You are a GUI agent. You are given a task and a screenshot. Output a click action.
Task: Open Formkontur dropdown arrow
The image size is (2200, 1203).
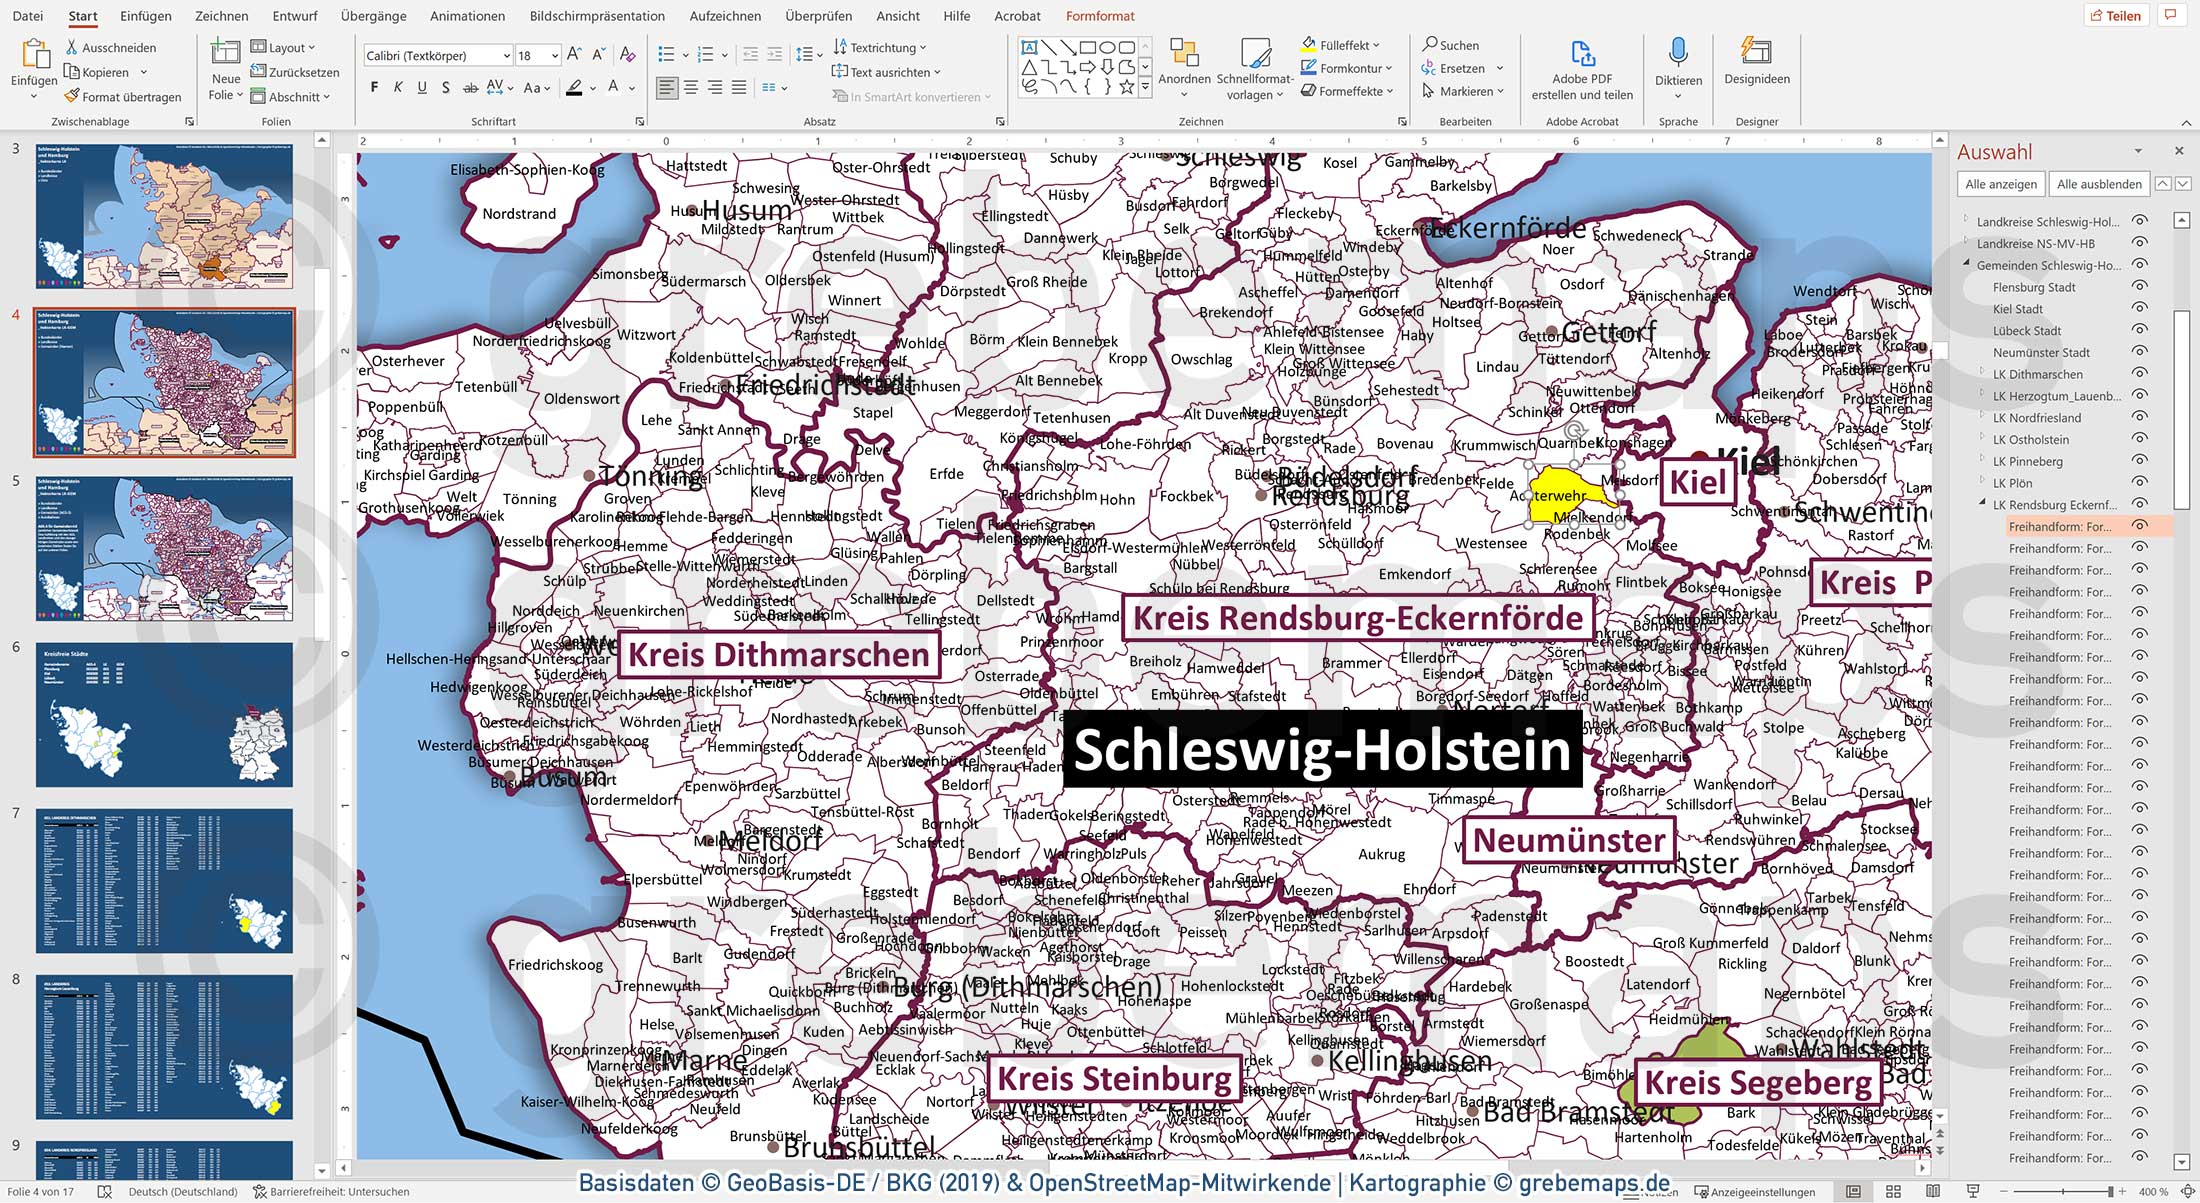pos(1388,69)
